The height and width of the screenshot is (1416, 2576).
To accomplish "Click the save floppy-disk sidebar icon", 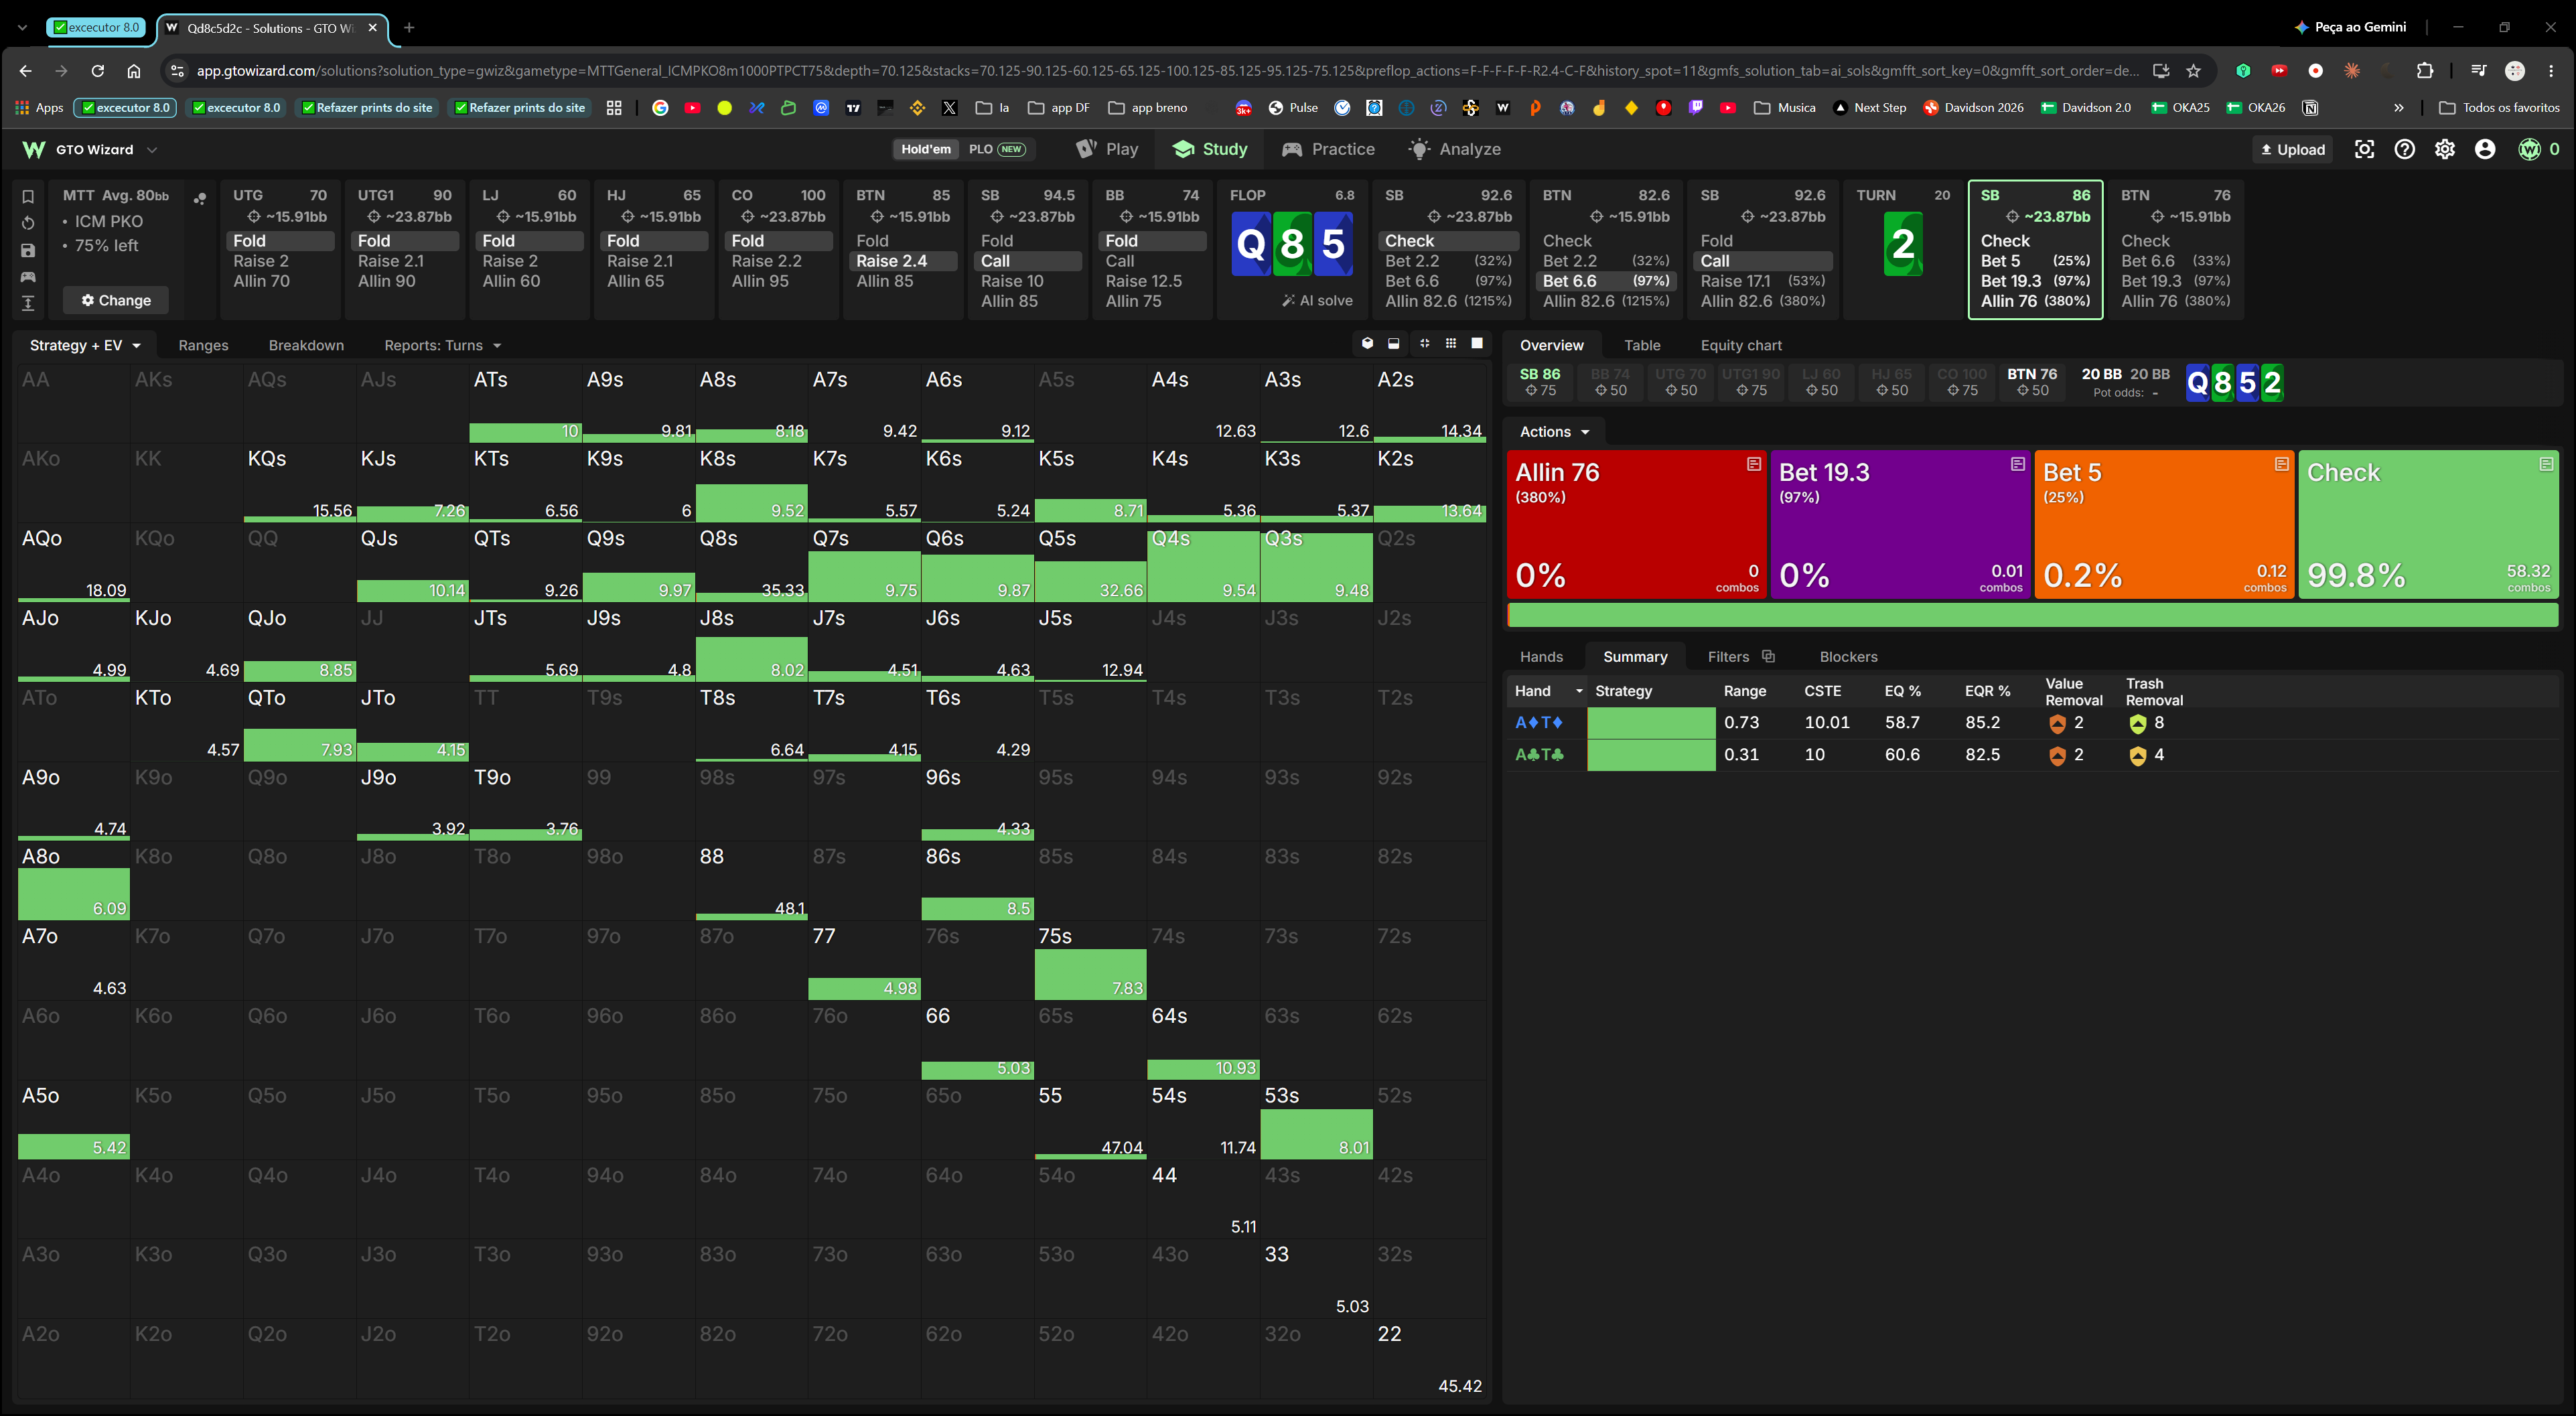I will (28, 250).
